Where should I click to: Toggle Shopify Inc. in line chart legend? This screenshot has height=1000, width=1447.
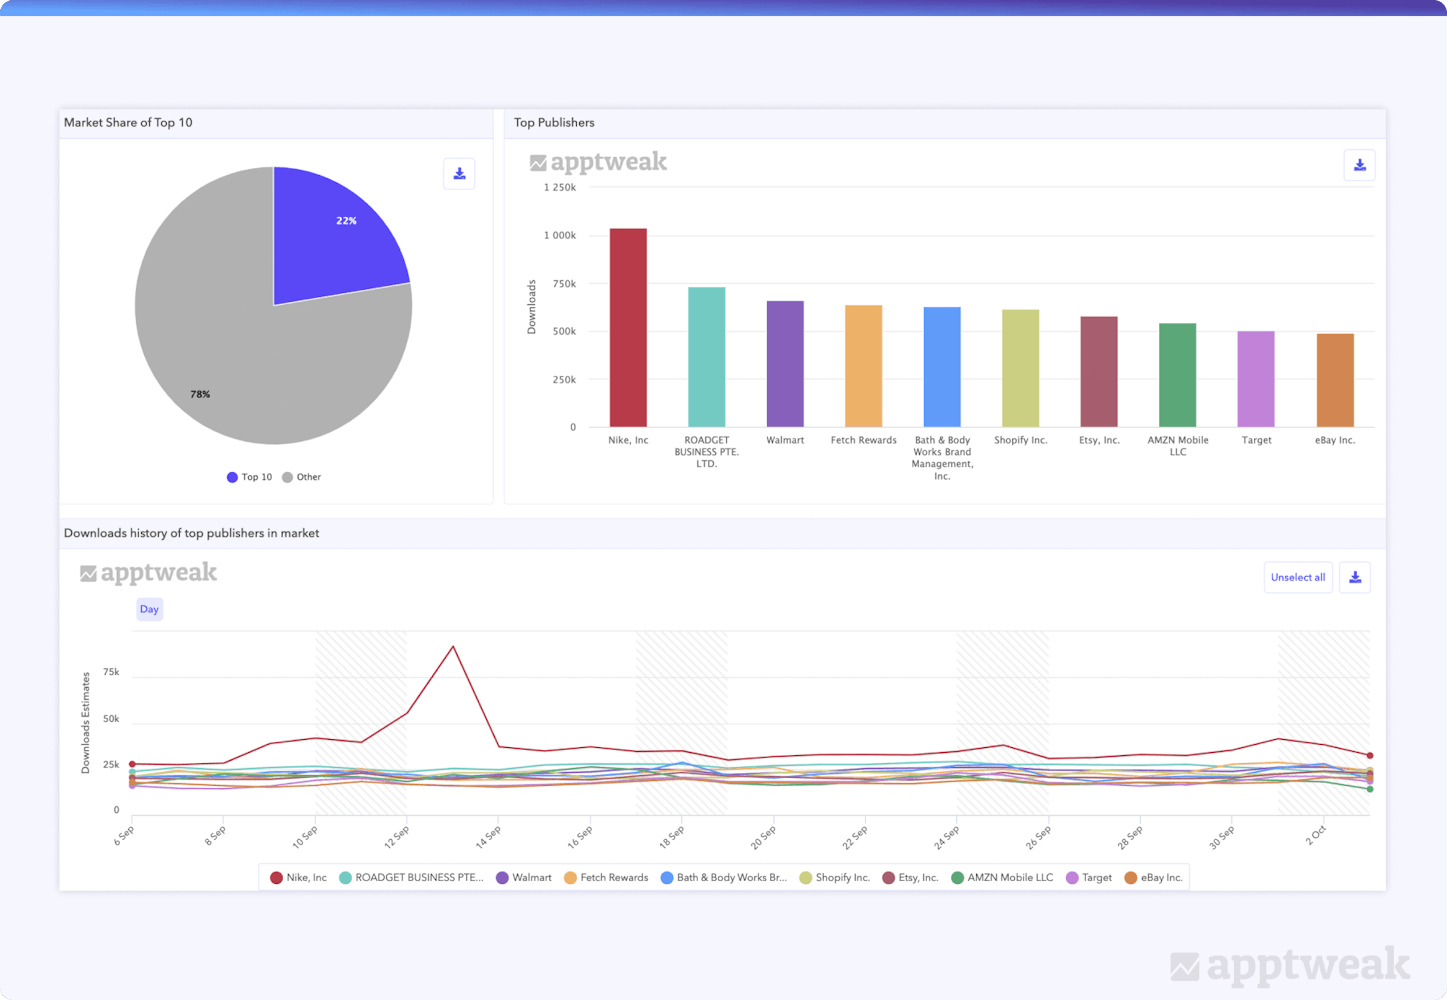point(834,878)
